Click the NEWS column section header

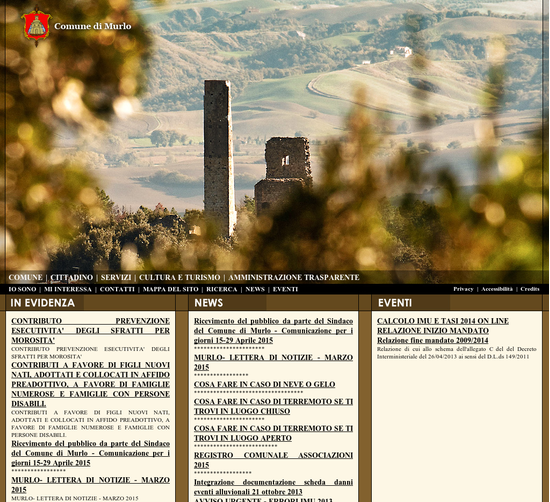(x=208, y=303)
